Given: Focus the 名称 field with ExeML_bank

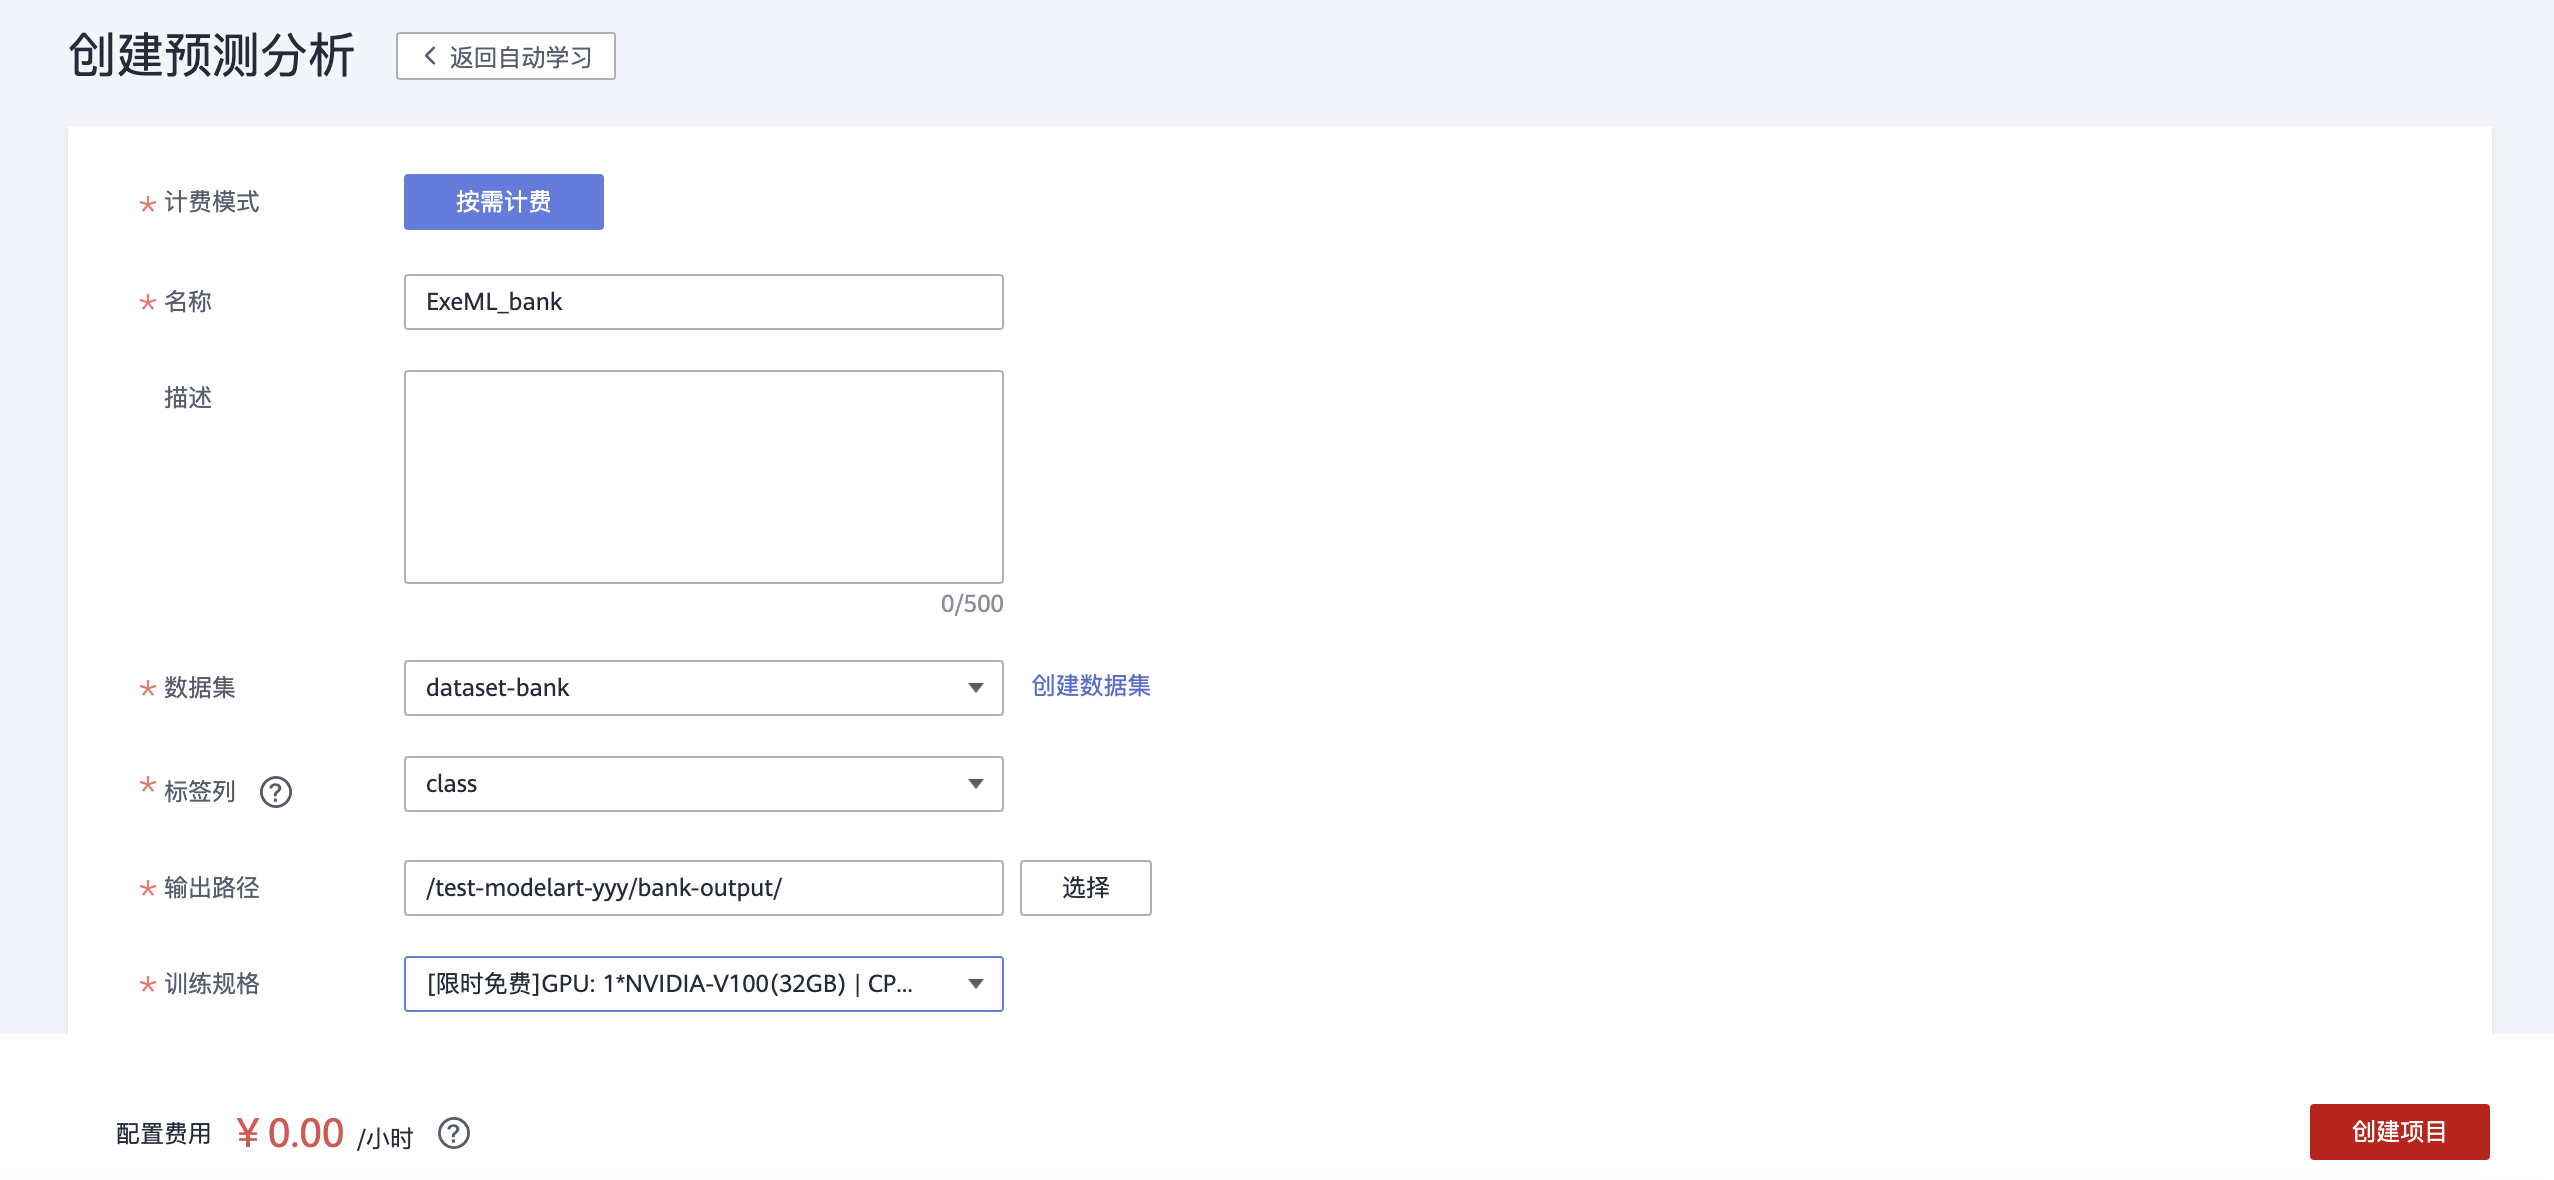Looking at the screenshot, I should [702, 302].
